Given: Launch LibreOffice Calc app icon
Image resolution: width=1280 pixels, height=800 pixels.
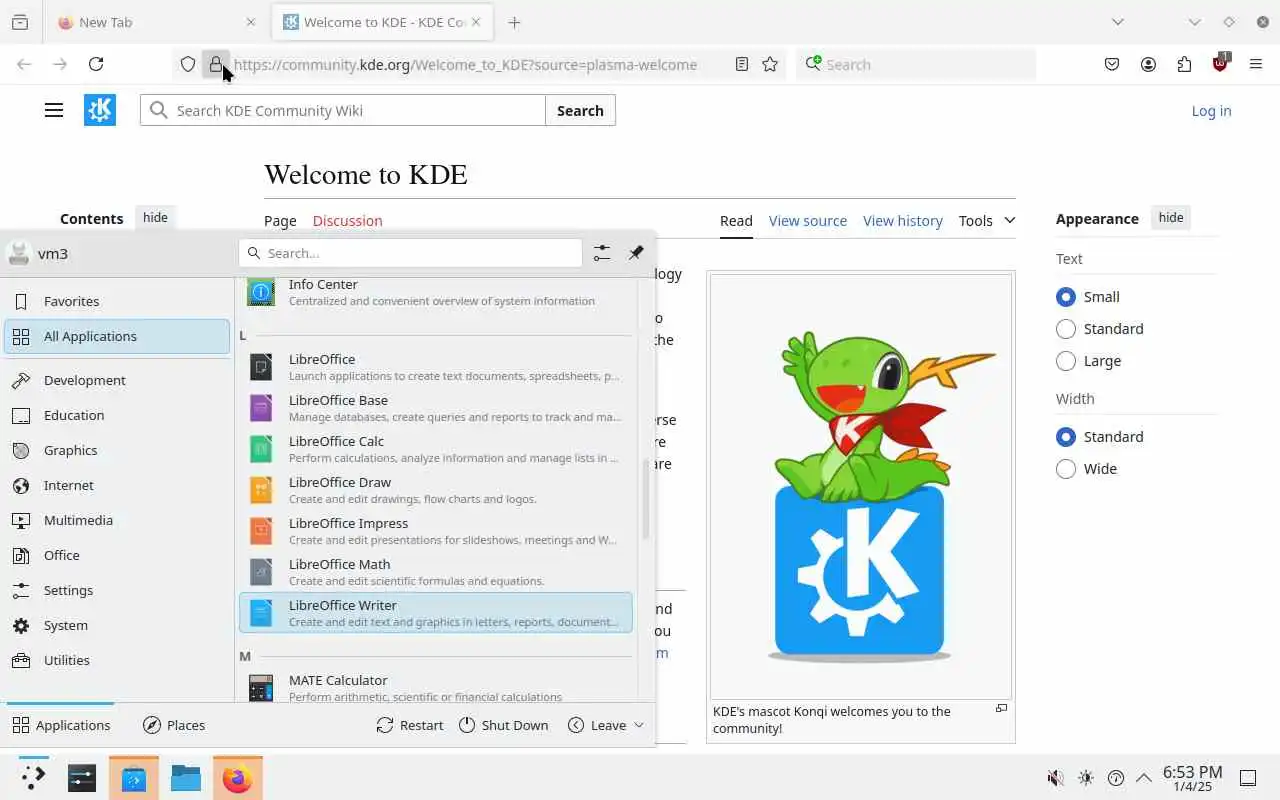Looking at the screenshot, I should (x=261, y=449).
